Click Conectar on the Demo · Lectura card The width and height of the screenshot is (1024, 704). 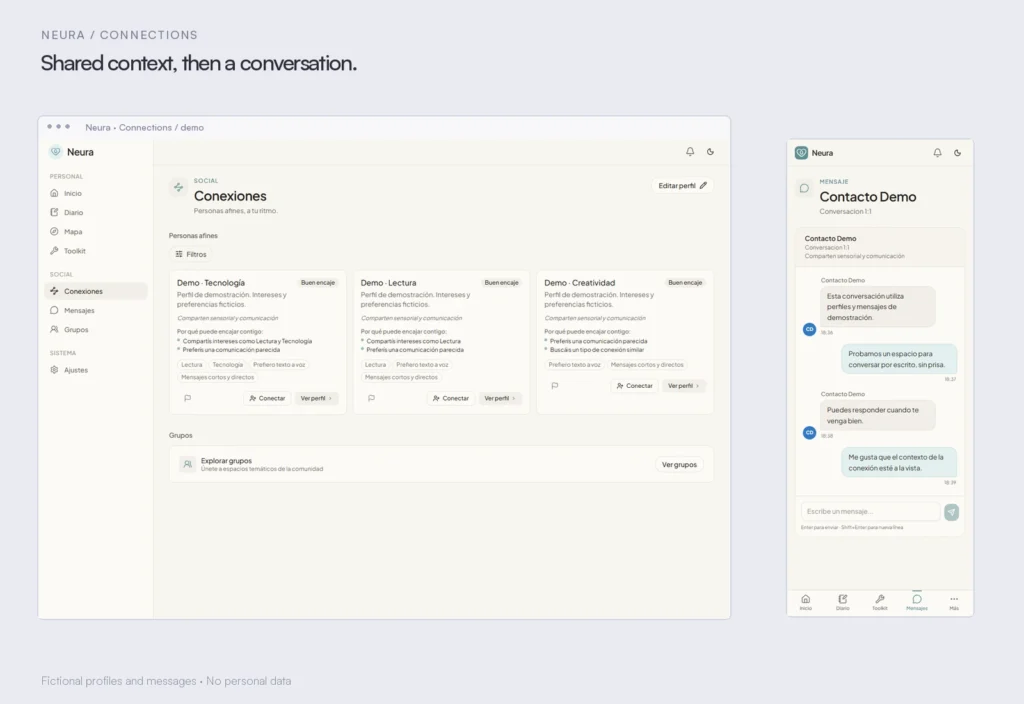coord(451,398)
